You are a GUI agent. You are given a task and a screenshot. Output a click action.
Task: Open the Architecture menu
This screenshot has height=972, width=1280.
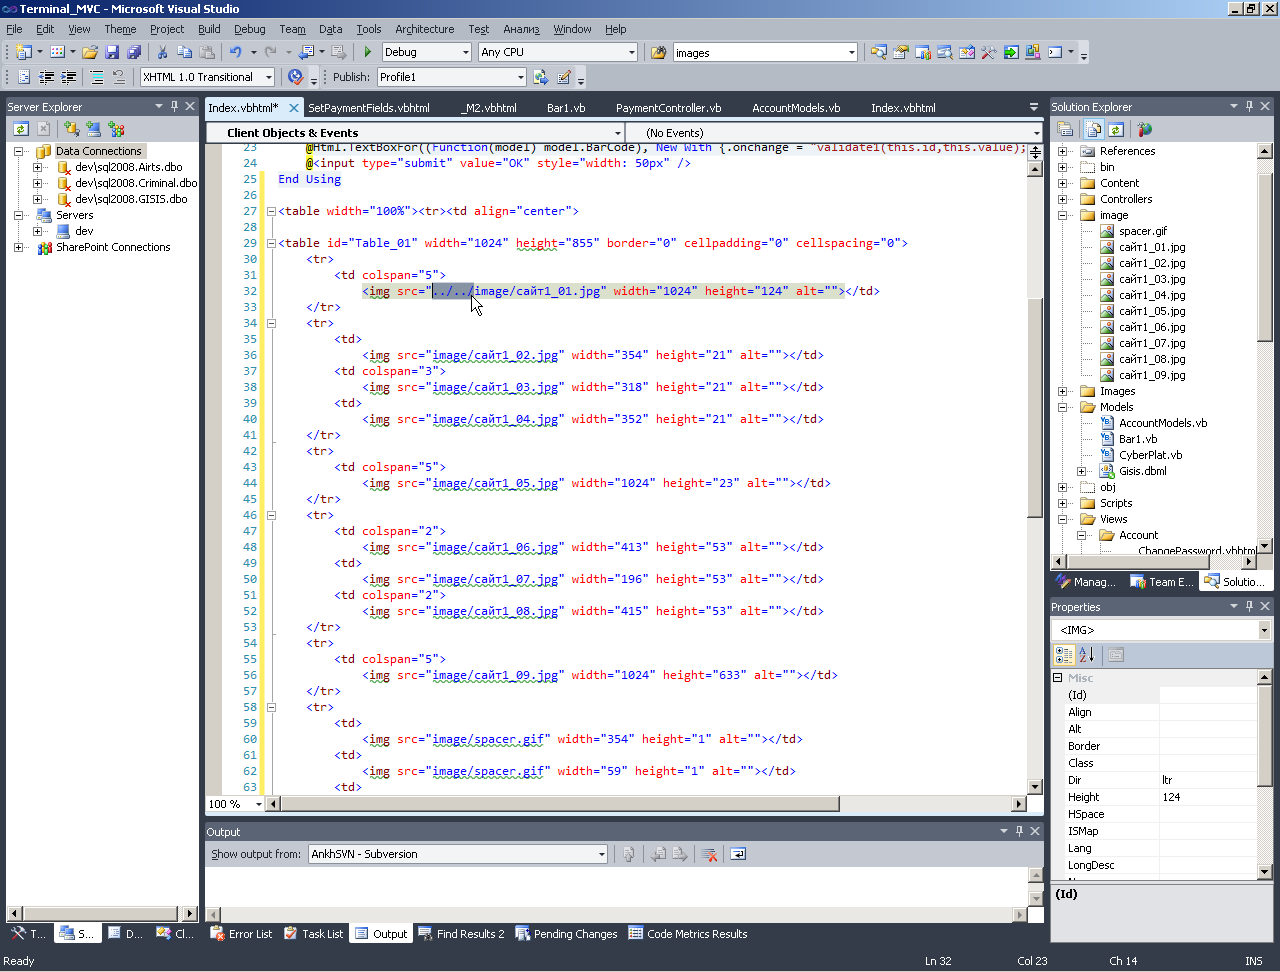424,29
